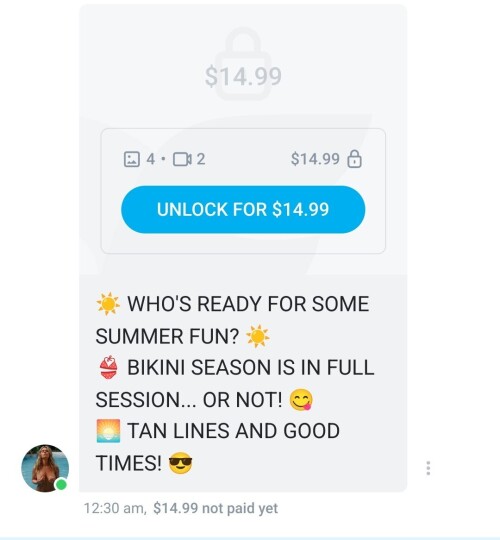Click the 12:30 am timestamp
The image size is (500, 540).
(115, 508)
